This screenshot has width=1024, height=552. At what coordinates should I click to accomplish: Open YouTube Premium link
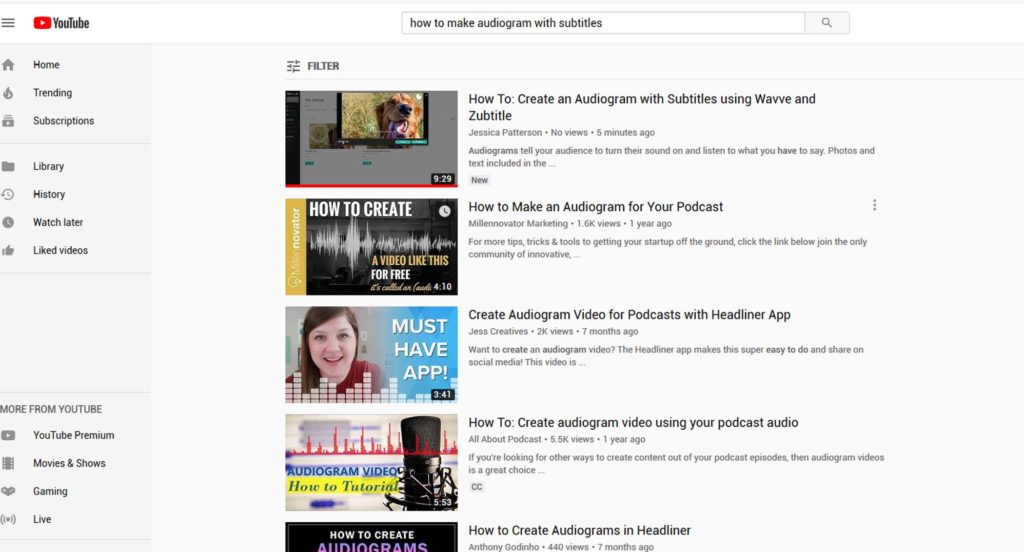coord(75,435)
